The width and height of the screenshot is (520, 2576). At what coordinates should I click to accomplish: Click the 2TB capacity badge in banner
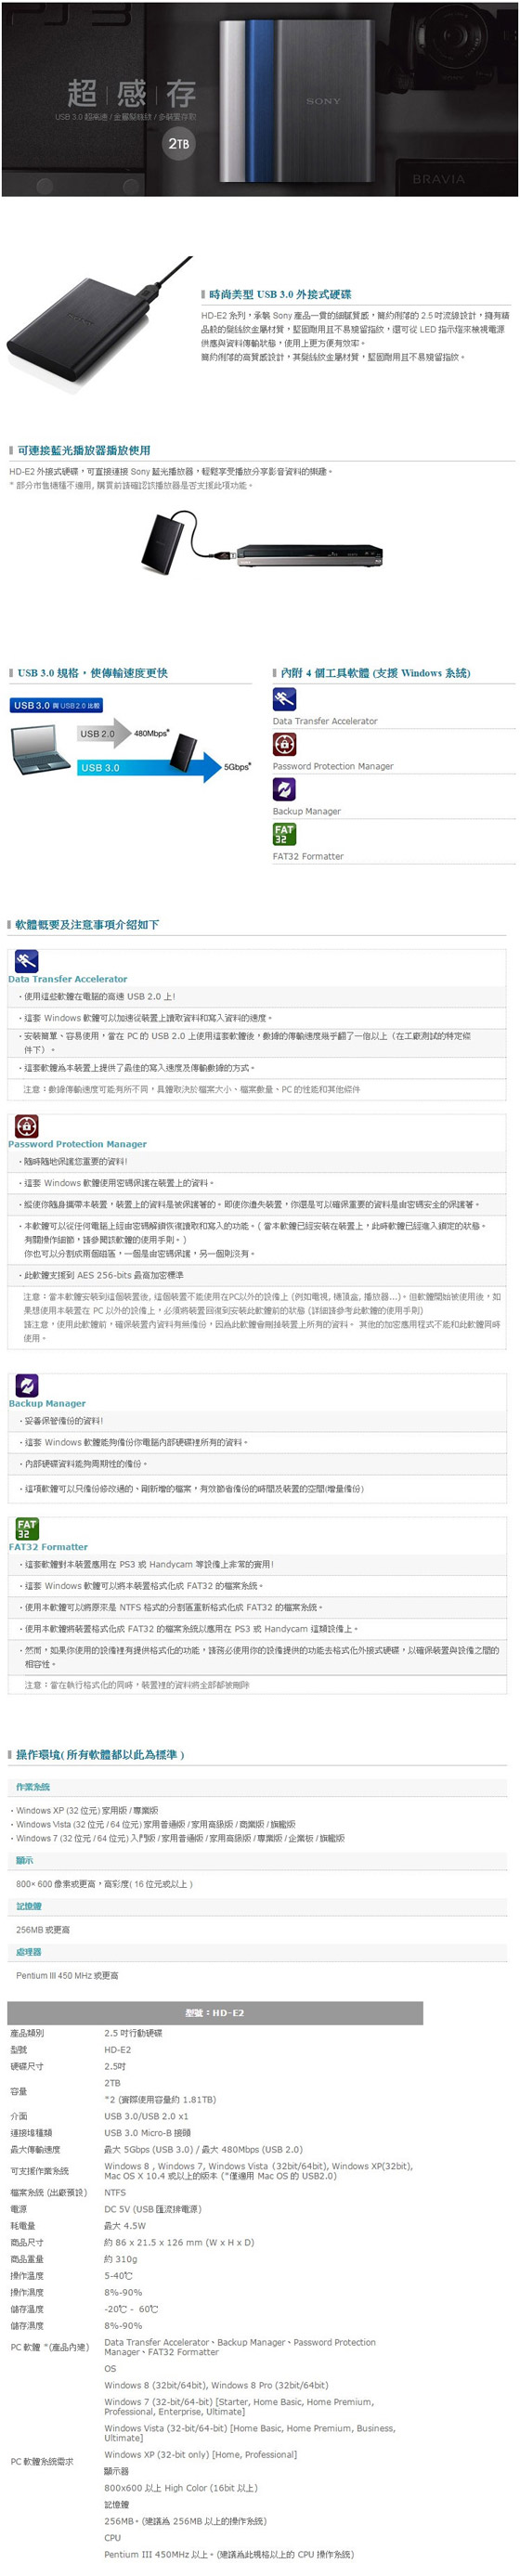(x=178, y=144)
